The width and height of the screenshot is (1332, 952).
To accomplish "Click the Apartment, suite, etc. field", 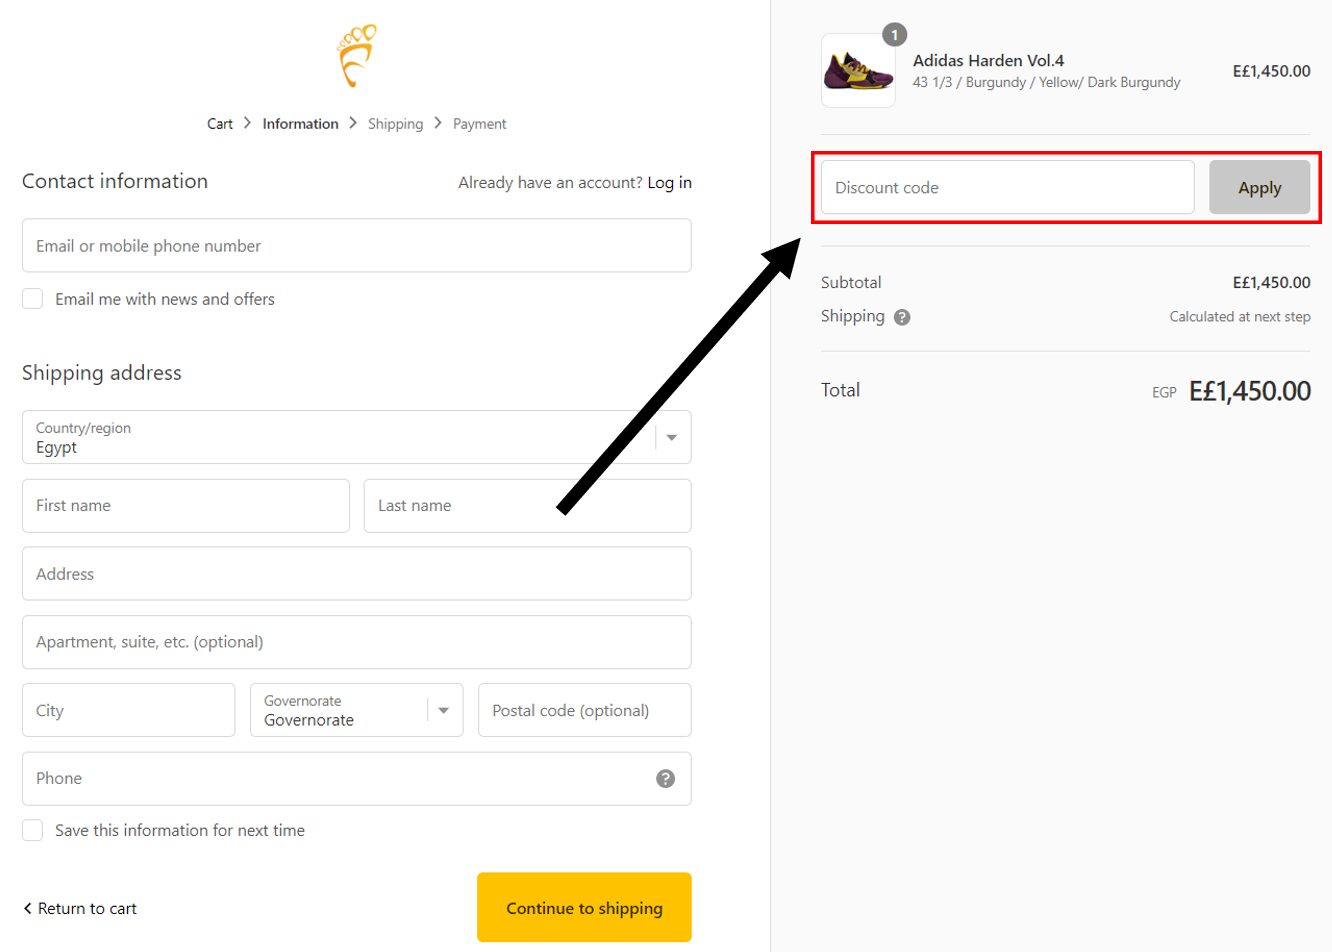I will 357,642.
